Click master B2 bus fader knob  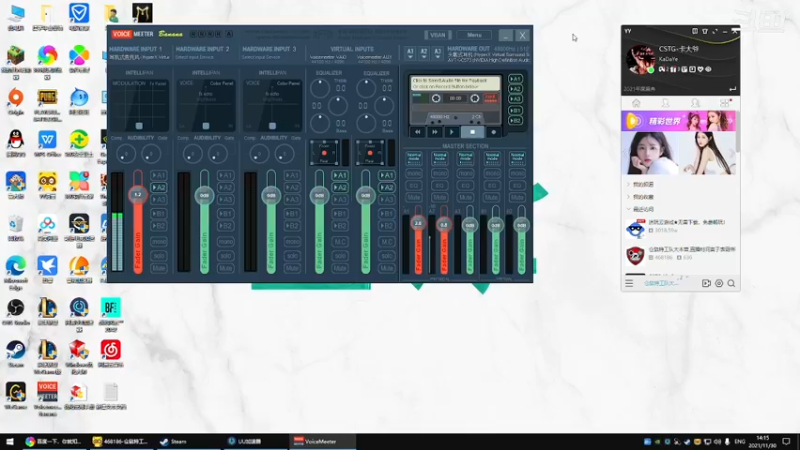(521, 225)
